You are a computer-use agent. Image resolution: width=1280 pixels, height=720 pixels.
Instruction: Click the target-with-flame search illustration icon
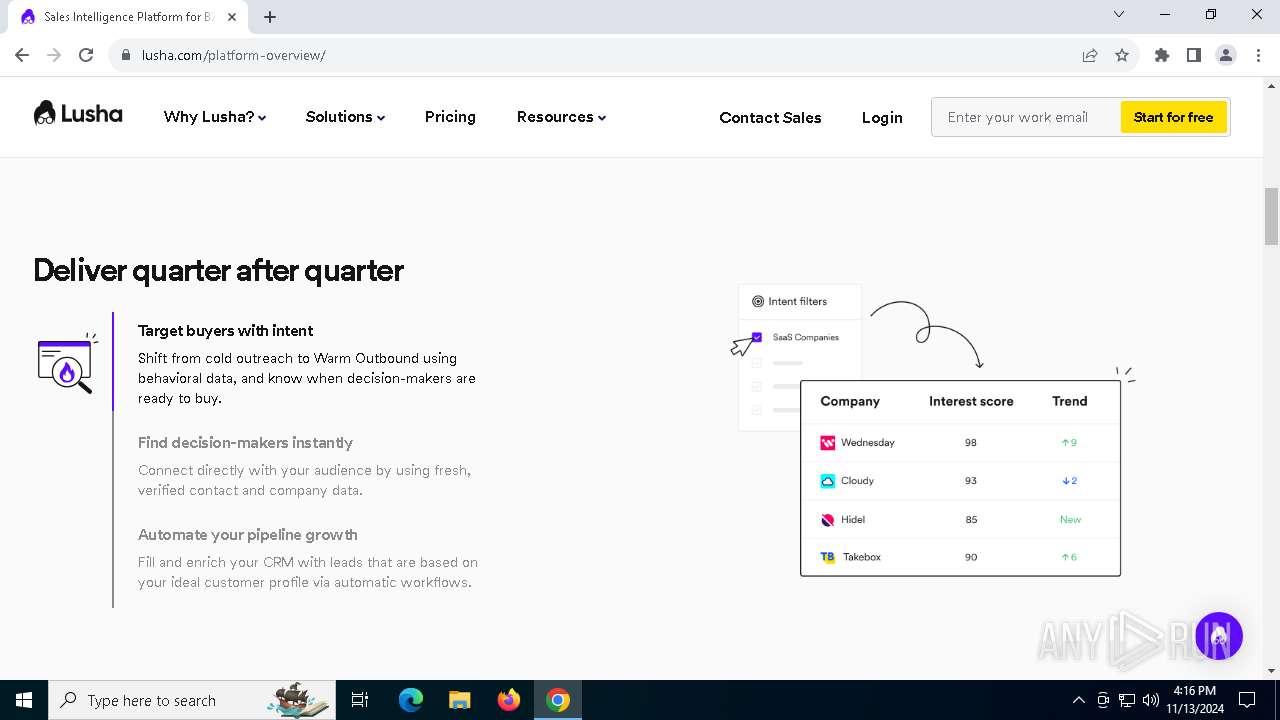67,363
